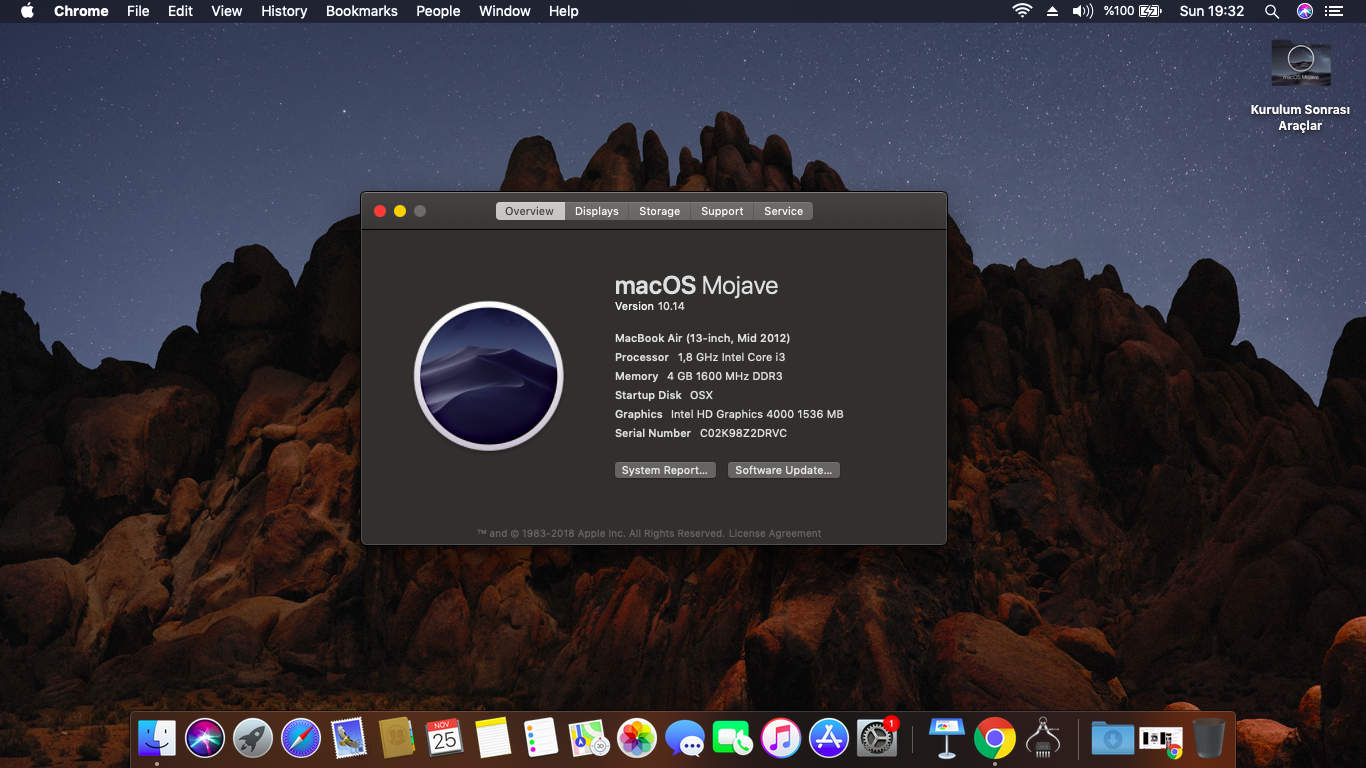The height and width of the screenshot is (768, 1366).
Task: Click the Wi-Fi status icon
Action: [1022, 11]
